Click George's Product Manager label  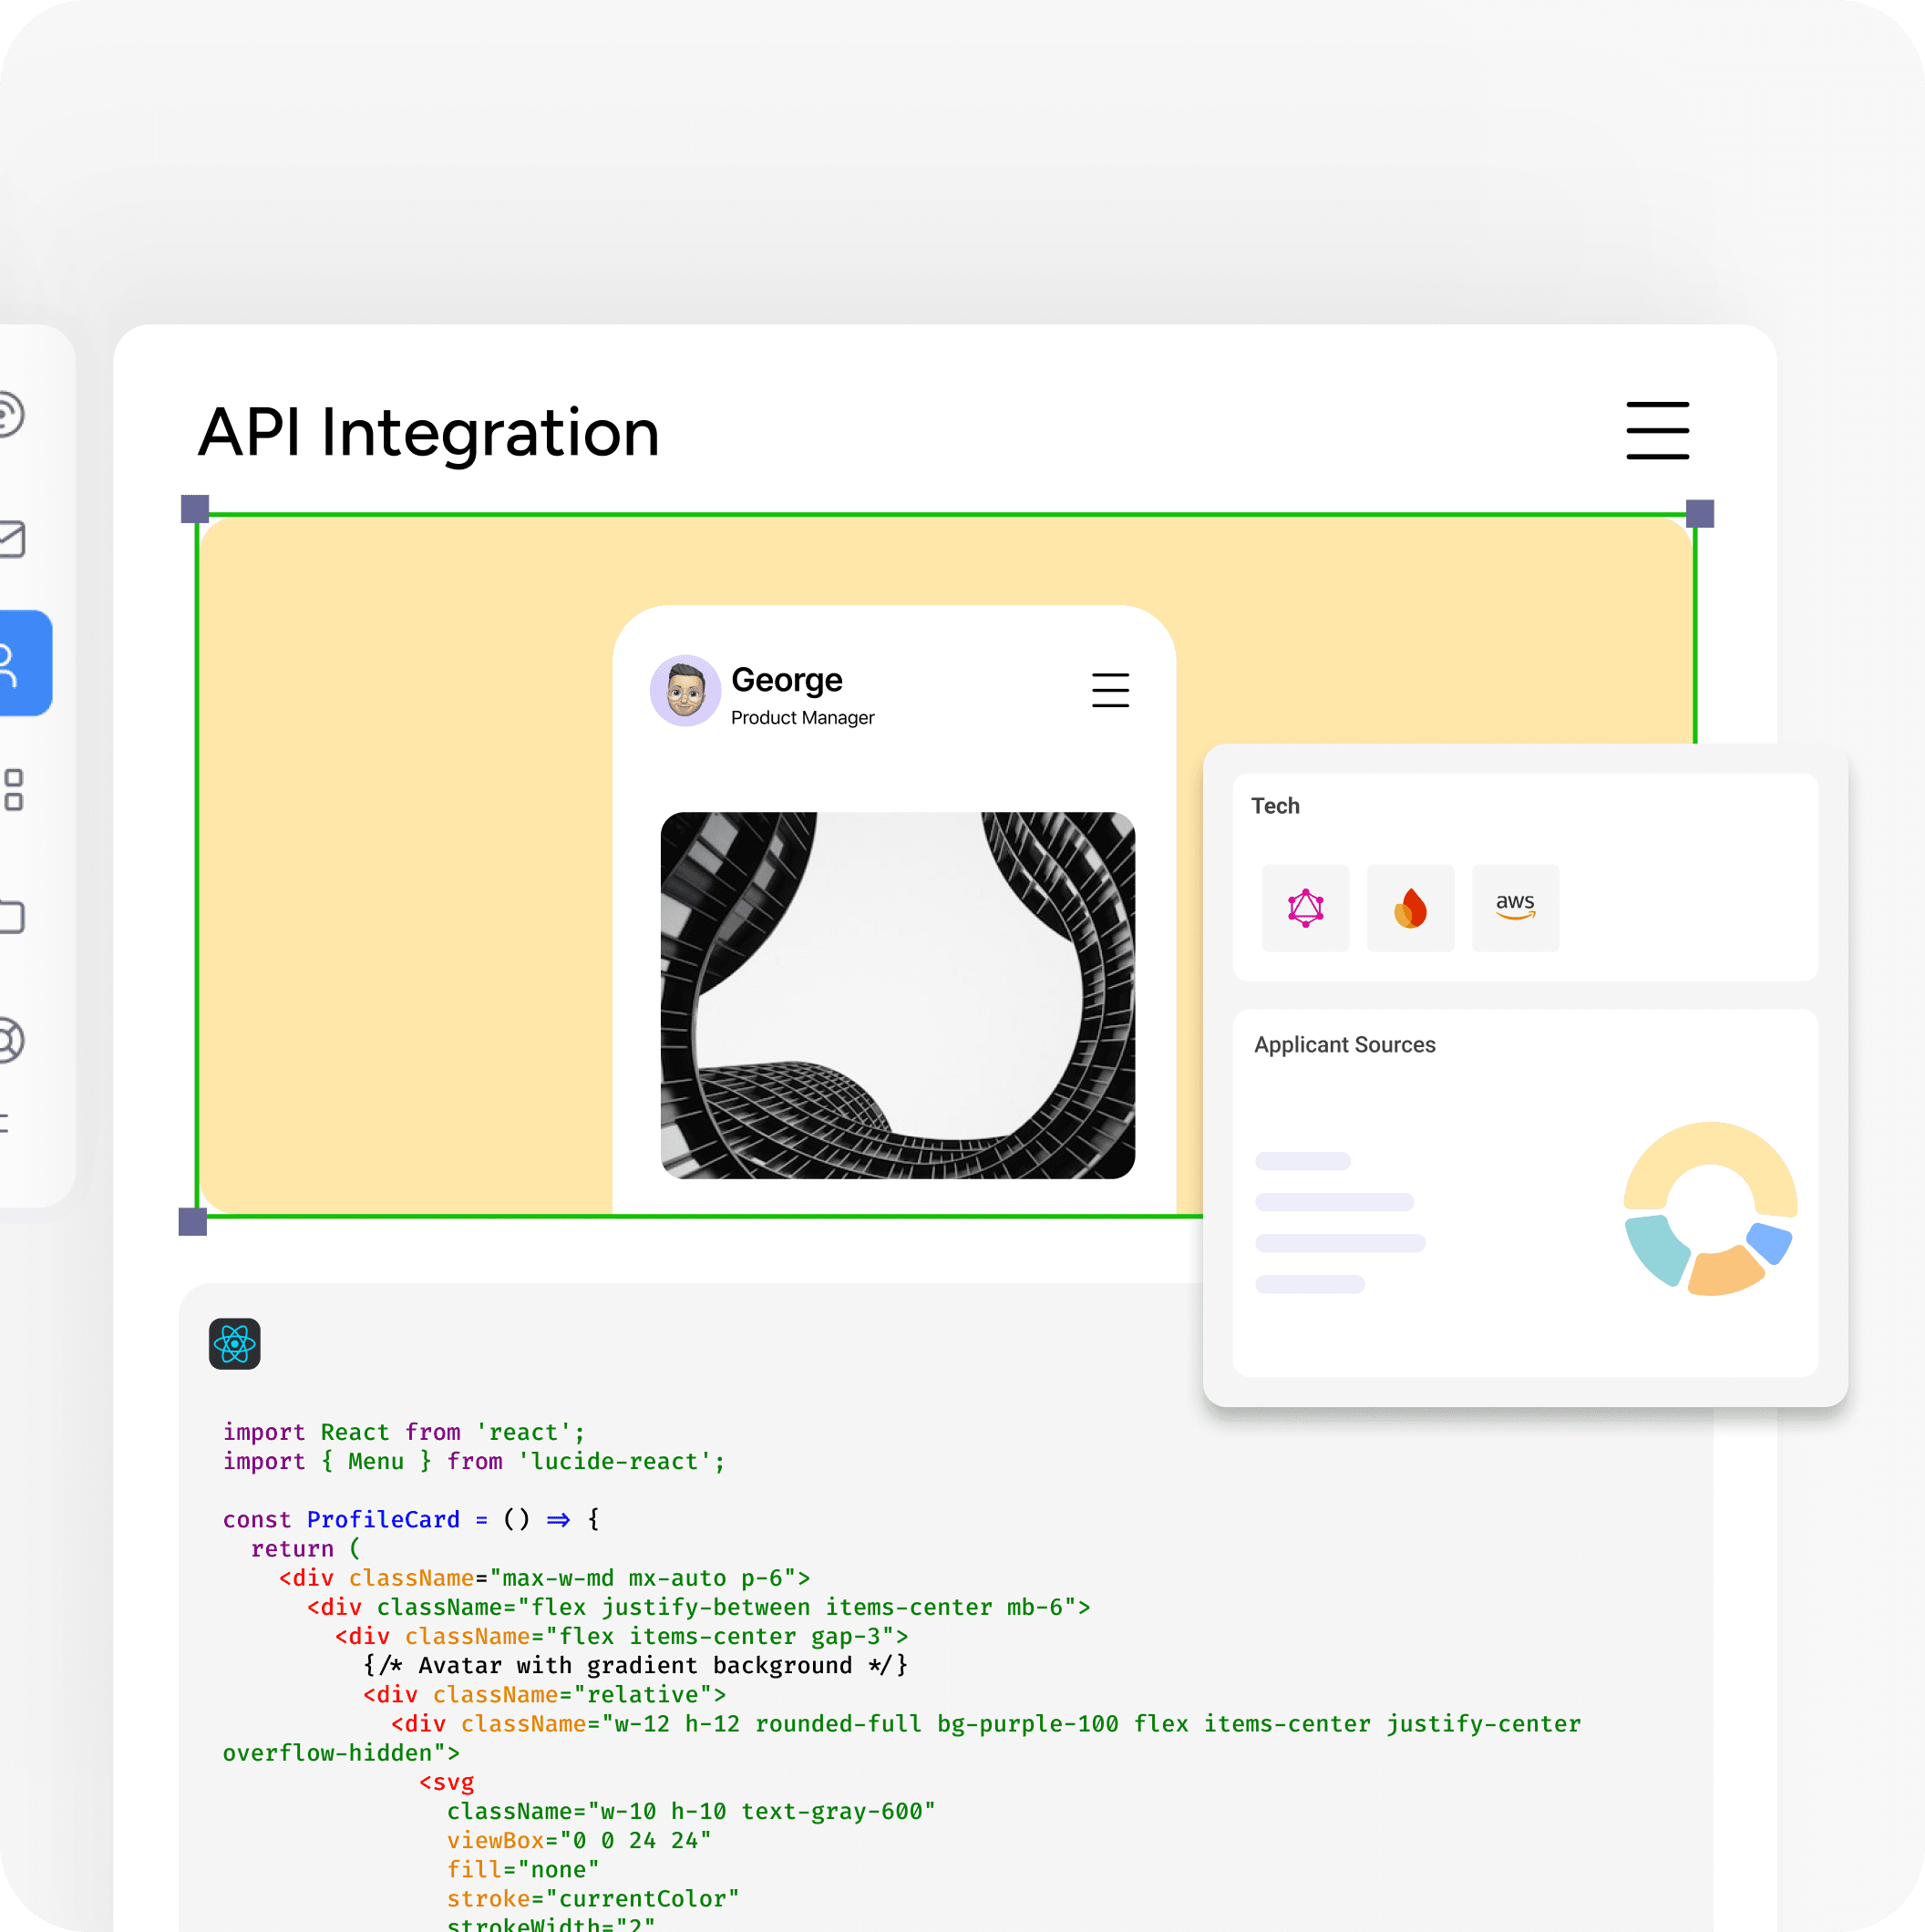[x=802, y=718]
